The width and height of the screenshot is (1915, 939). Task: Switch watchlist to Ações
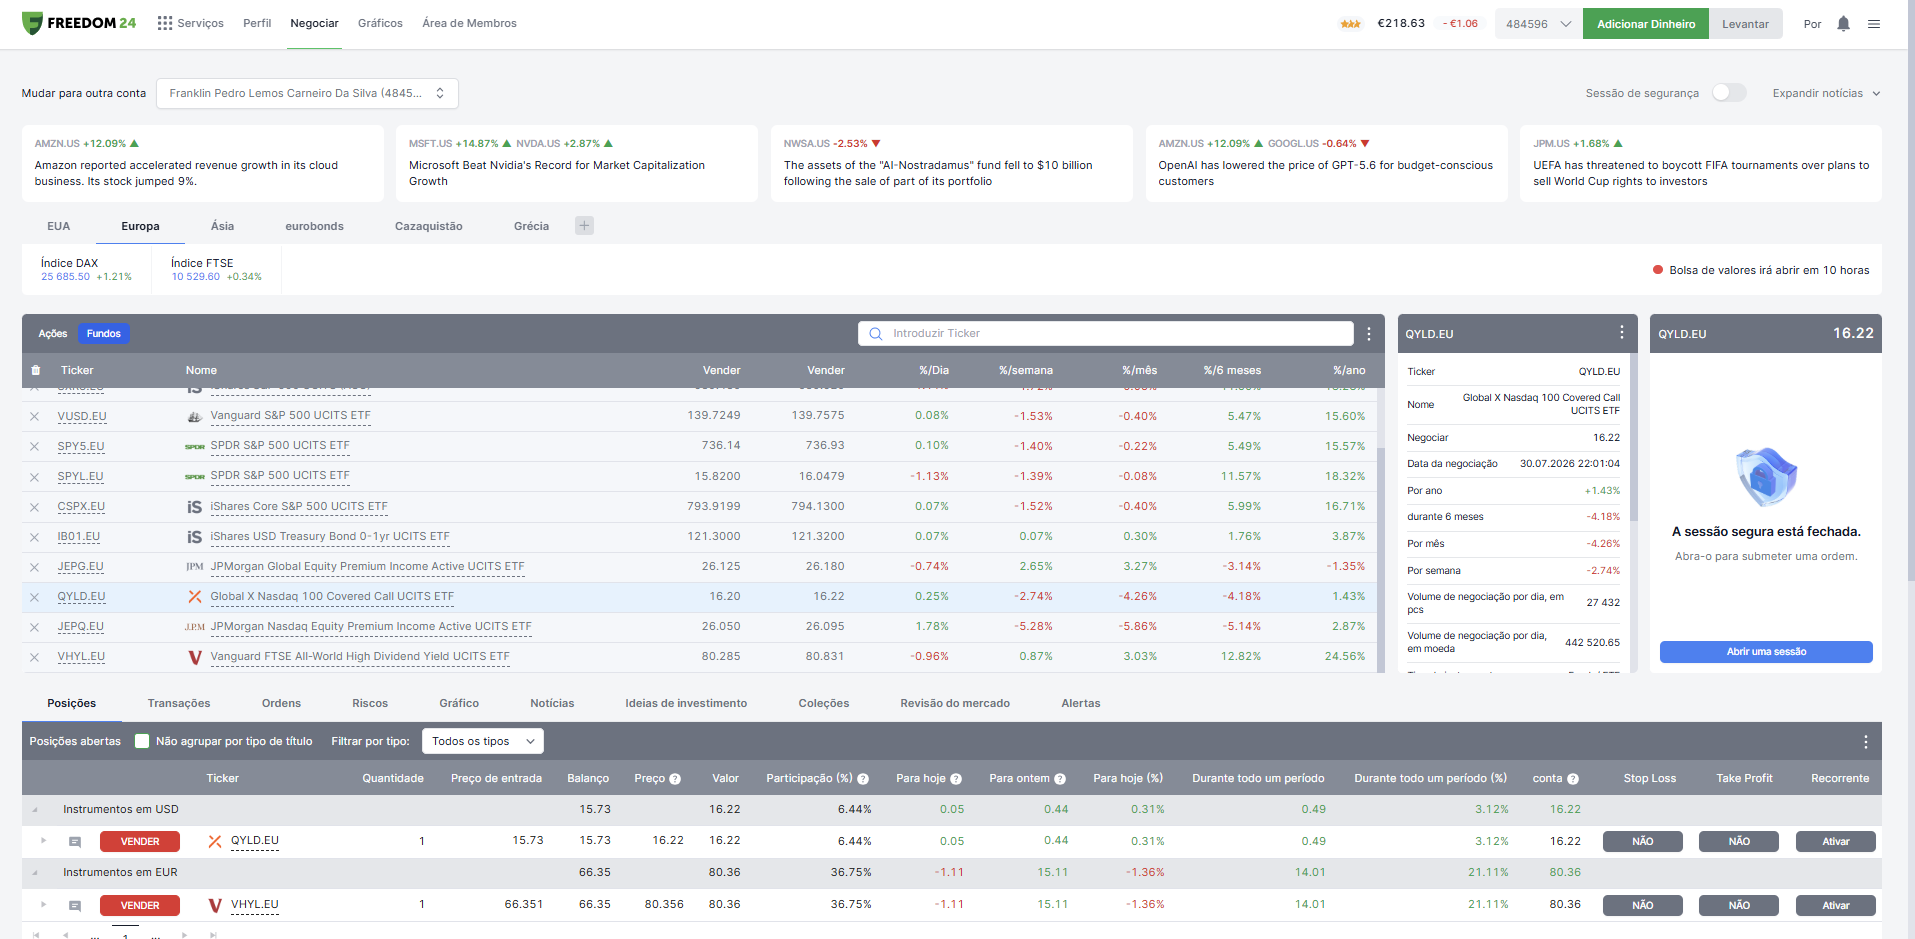53,334
